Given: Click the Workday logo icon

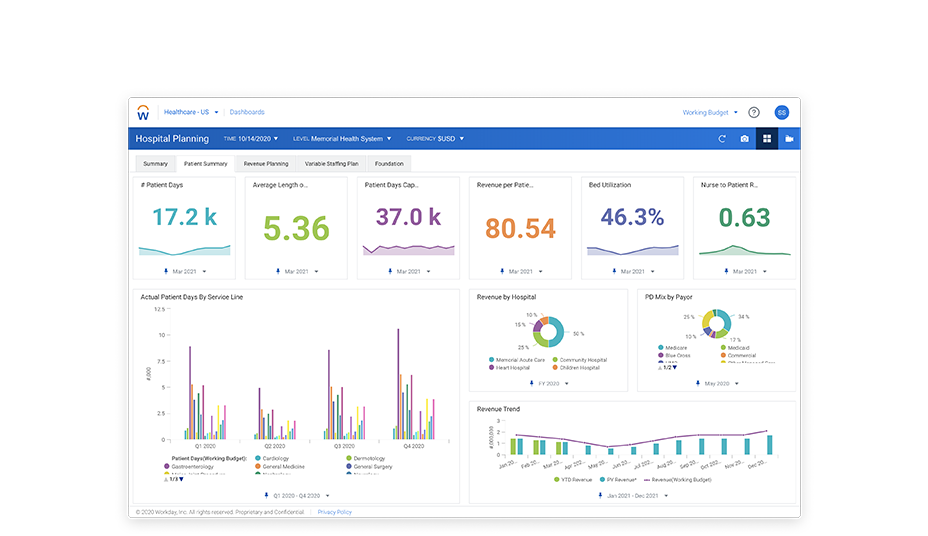Looking at the screenshot, I should (144, 112).
